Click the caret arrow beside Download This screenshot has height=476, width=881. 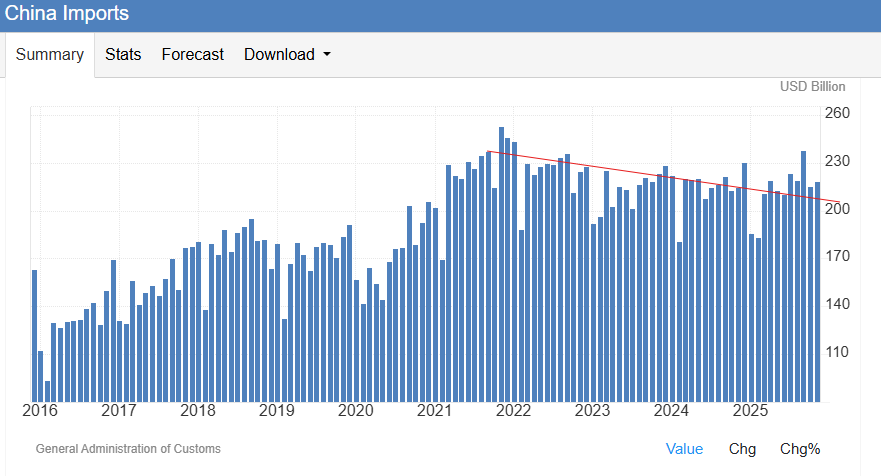327,55
